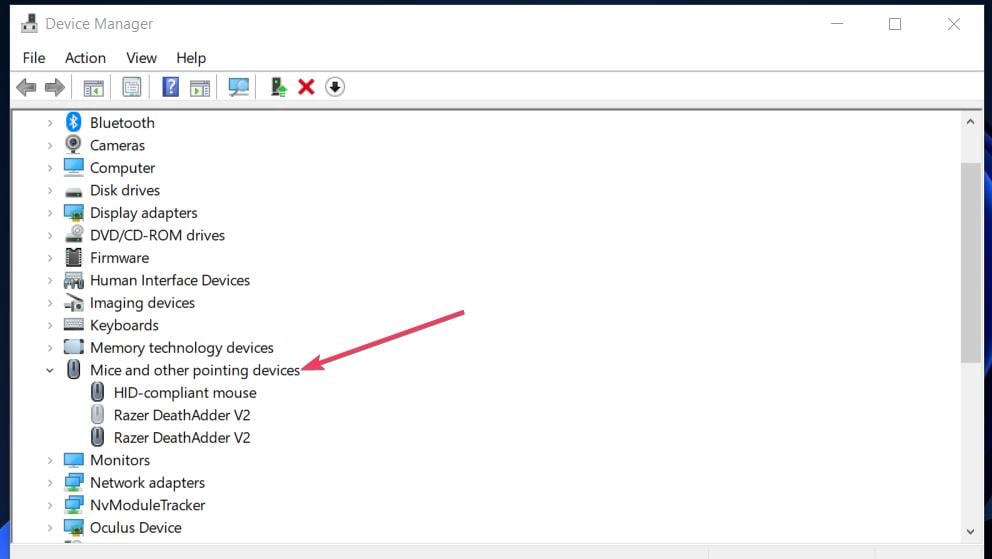The image size is (992, 559).
Task: Click the Imaging devices icon
Action: [73, 303]
